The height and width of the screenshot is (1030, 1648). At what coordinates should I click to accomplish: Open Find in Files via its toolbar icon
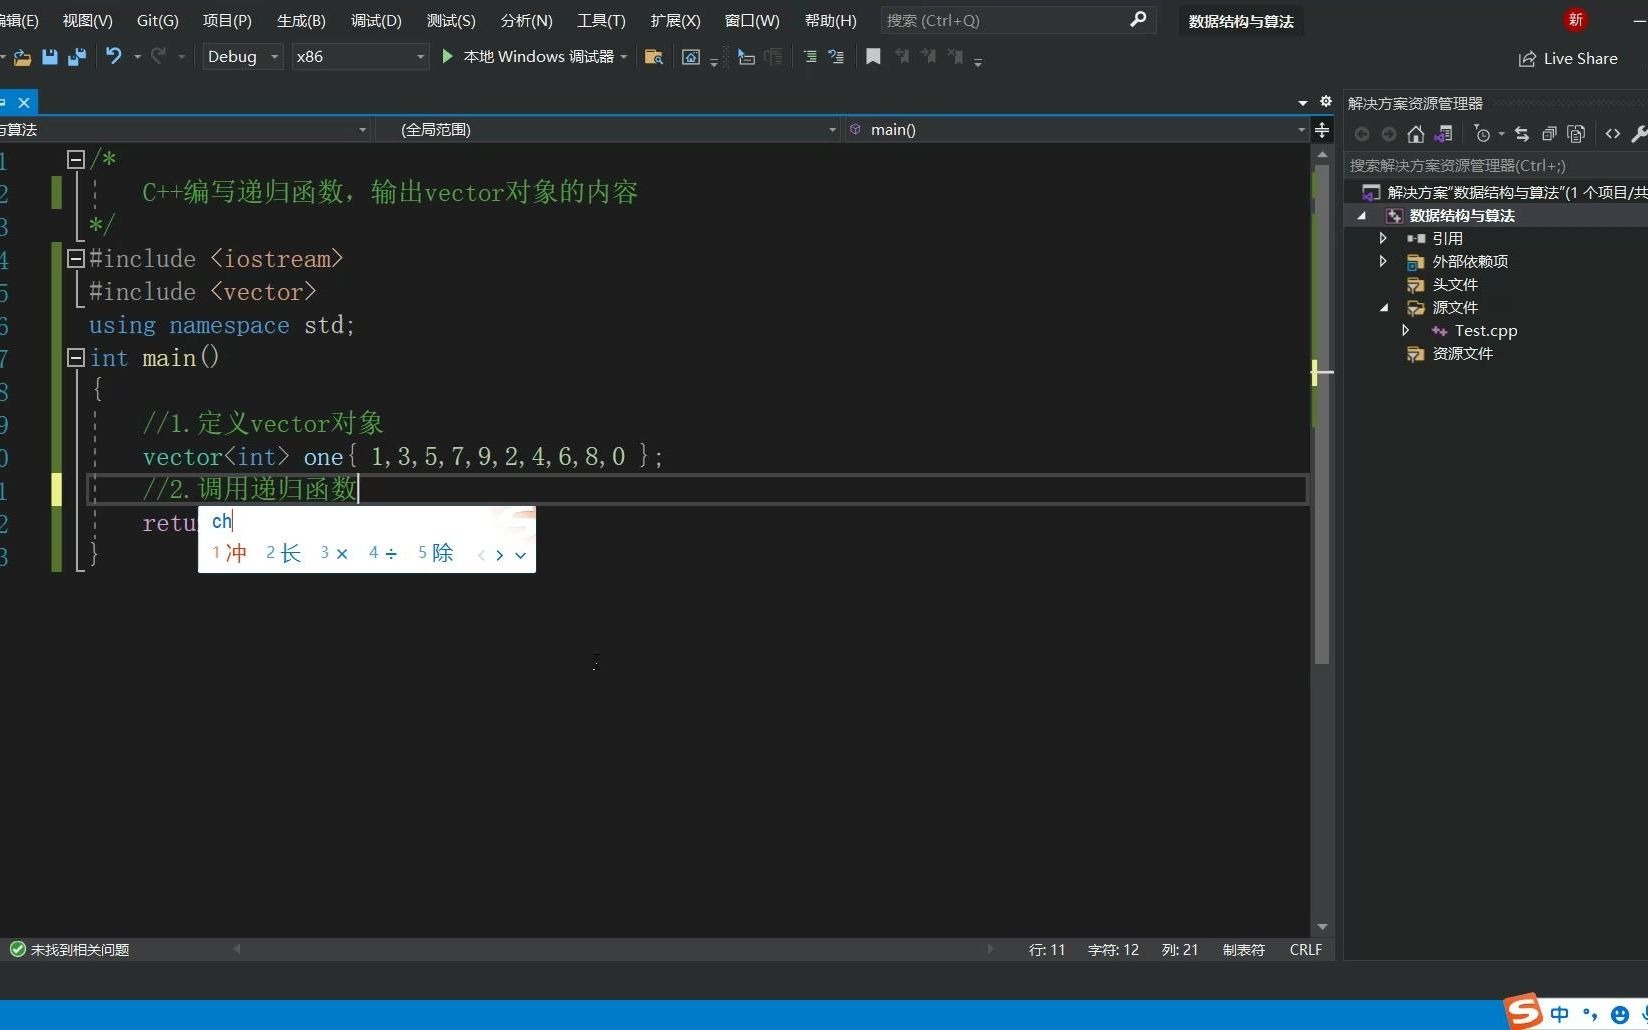(x=653, y=57)
